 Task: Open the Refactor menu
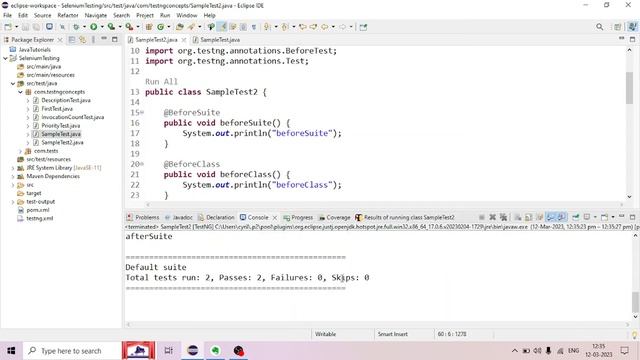[68, 15]
